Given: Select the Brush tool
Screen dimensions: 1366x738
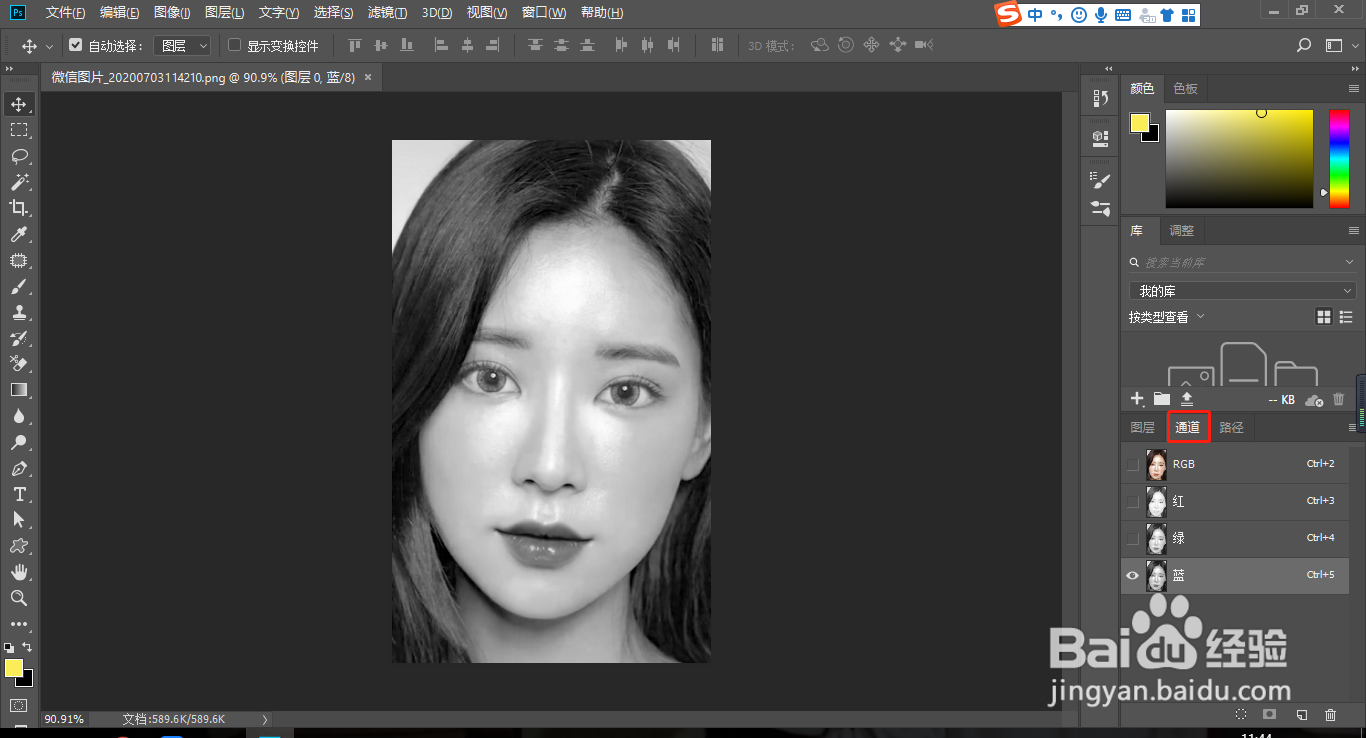Looking at the screenshot, I should click(19, 286).
